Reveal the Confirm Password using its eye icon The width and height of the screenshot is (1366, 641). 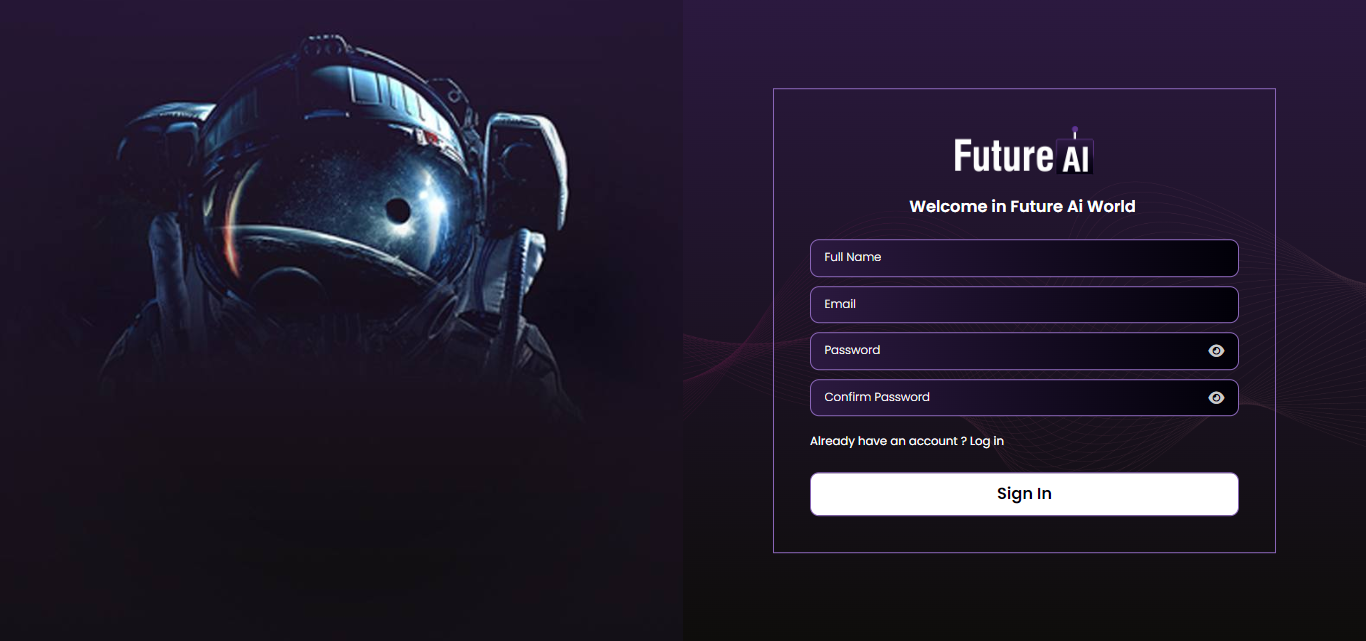(x=1216, y=397)
